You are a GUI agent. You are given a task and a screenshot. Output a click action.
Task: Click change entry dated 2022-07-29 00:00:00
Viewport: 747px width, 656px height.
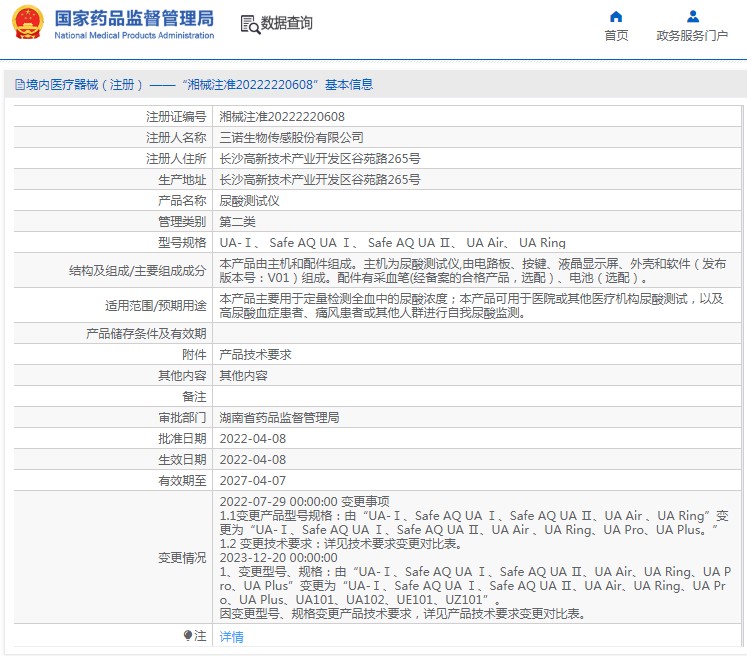click(304, 502)
